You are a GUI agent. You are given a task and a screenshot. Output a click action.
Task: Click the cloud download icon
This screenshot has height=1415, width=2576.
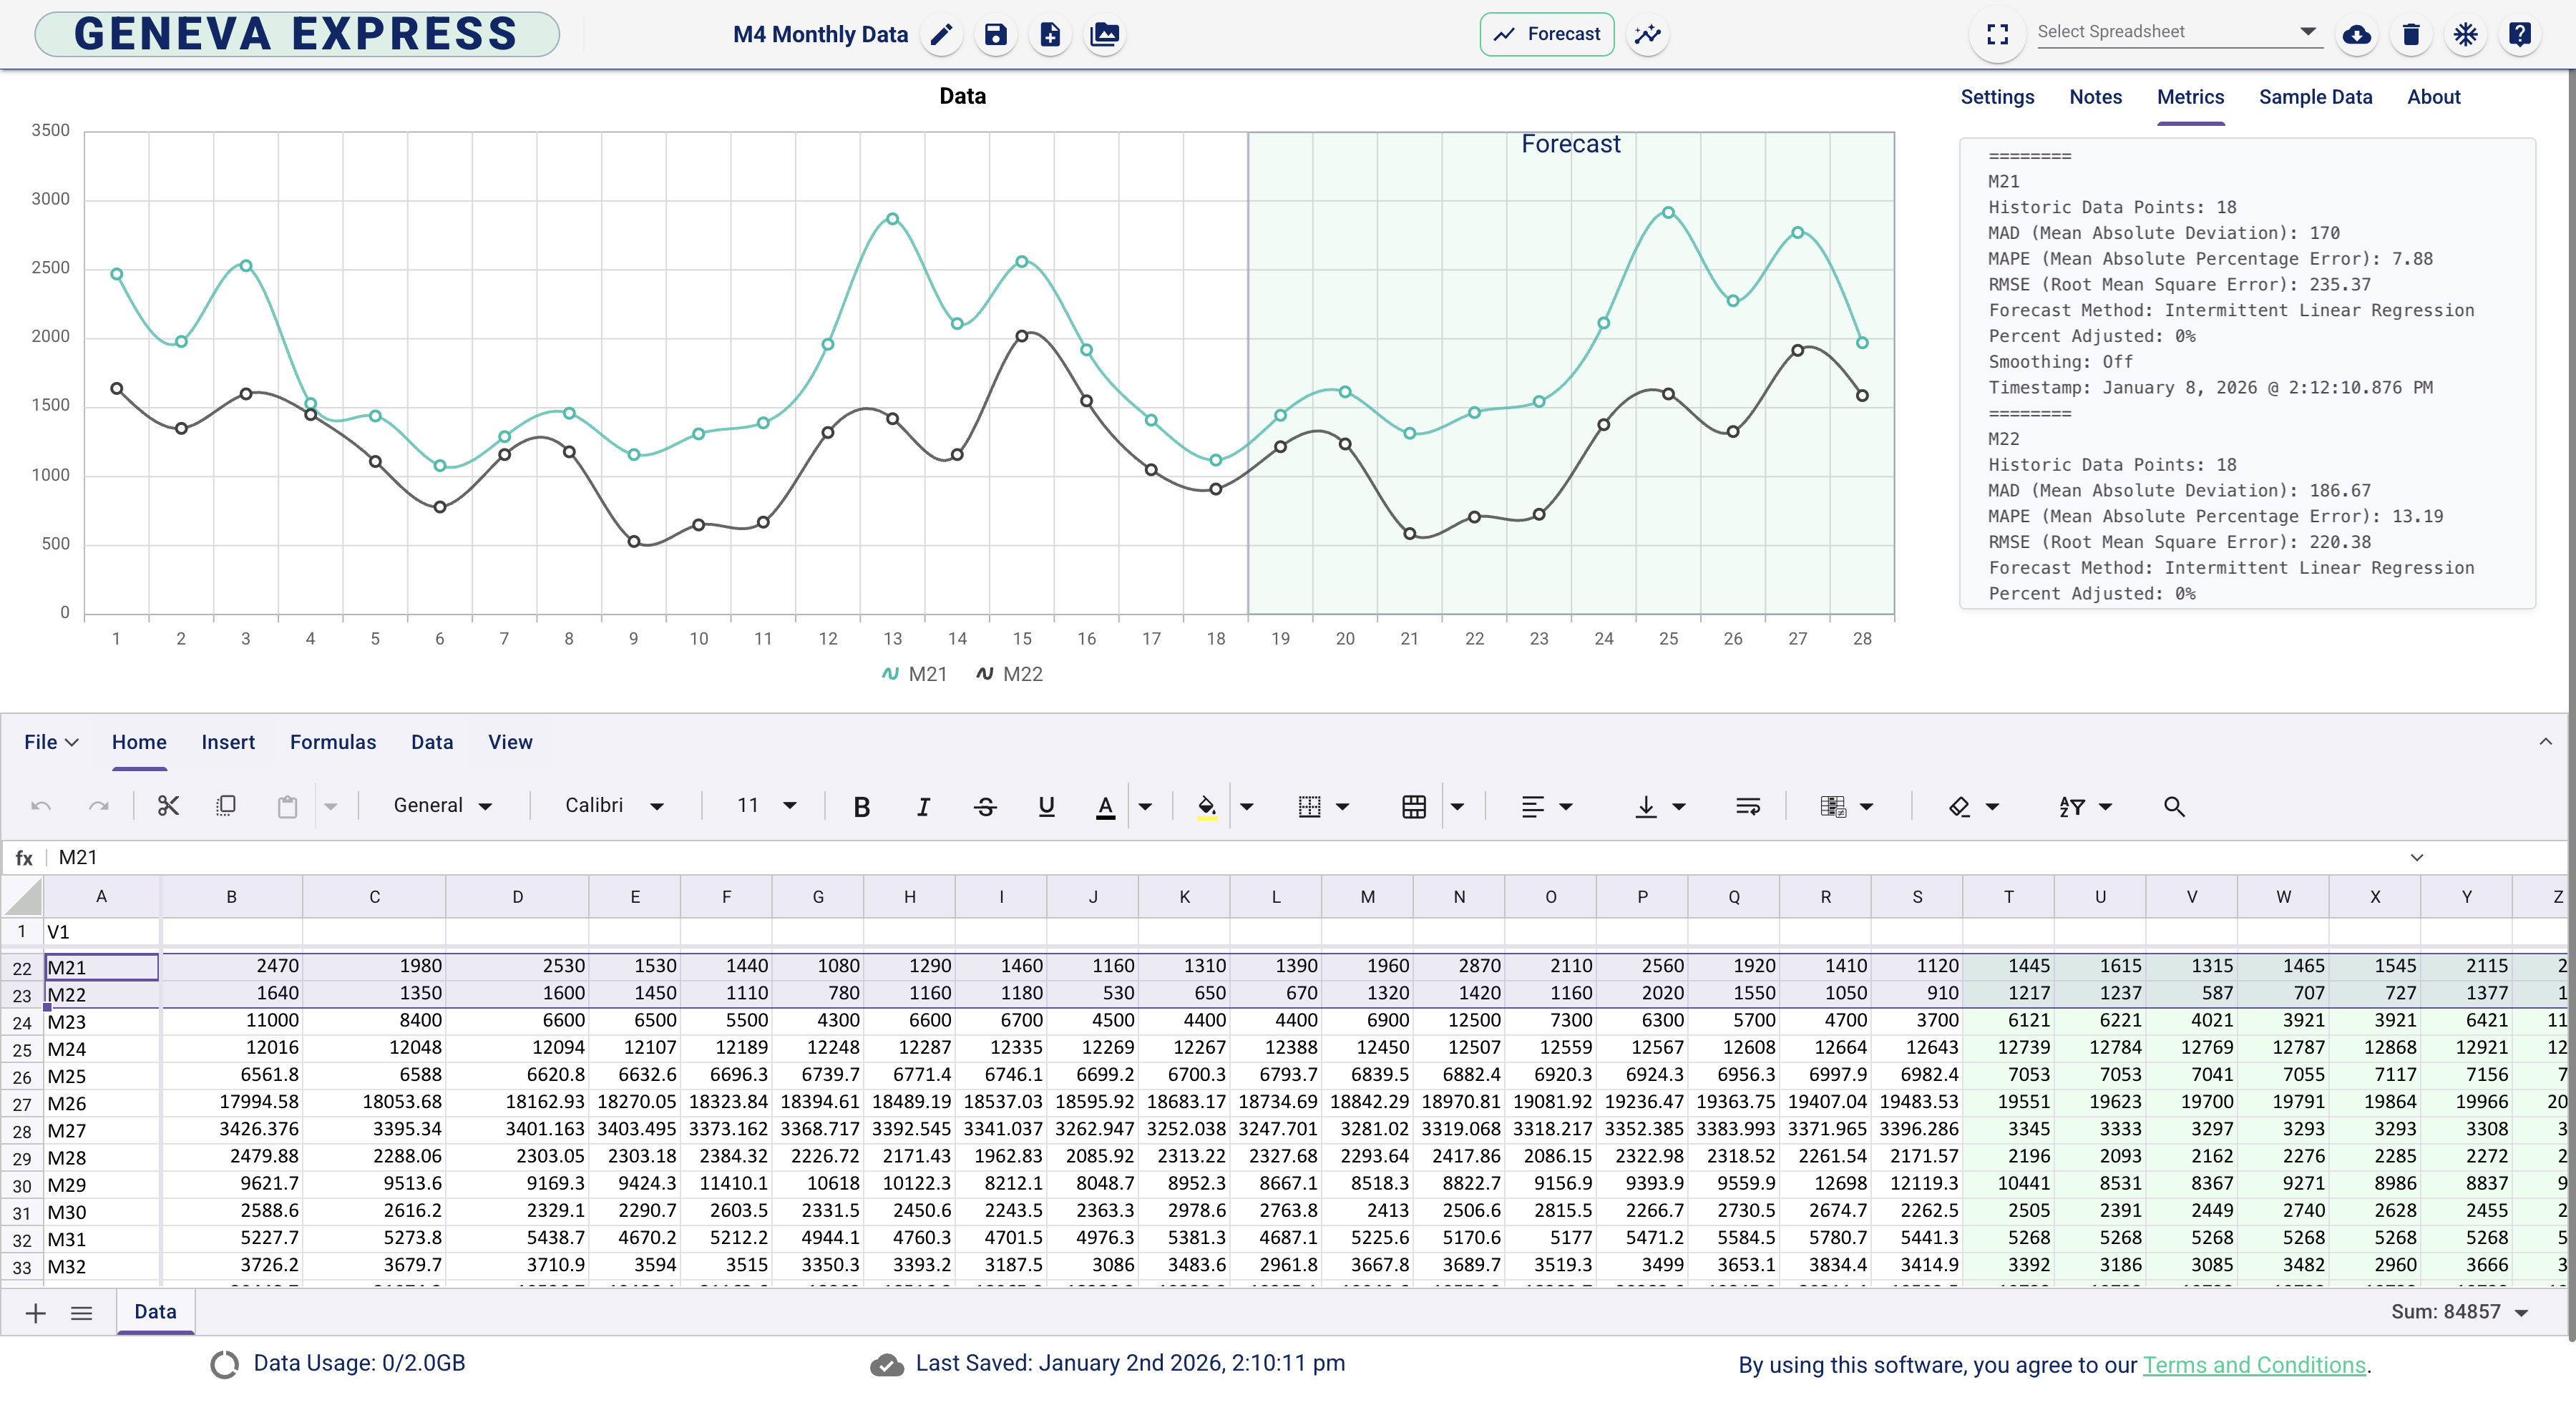[2356, 34]
